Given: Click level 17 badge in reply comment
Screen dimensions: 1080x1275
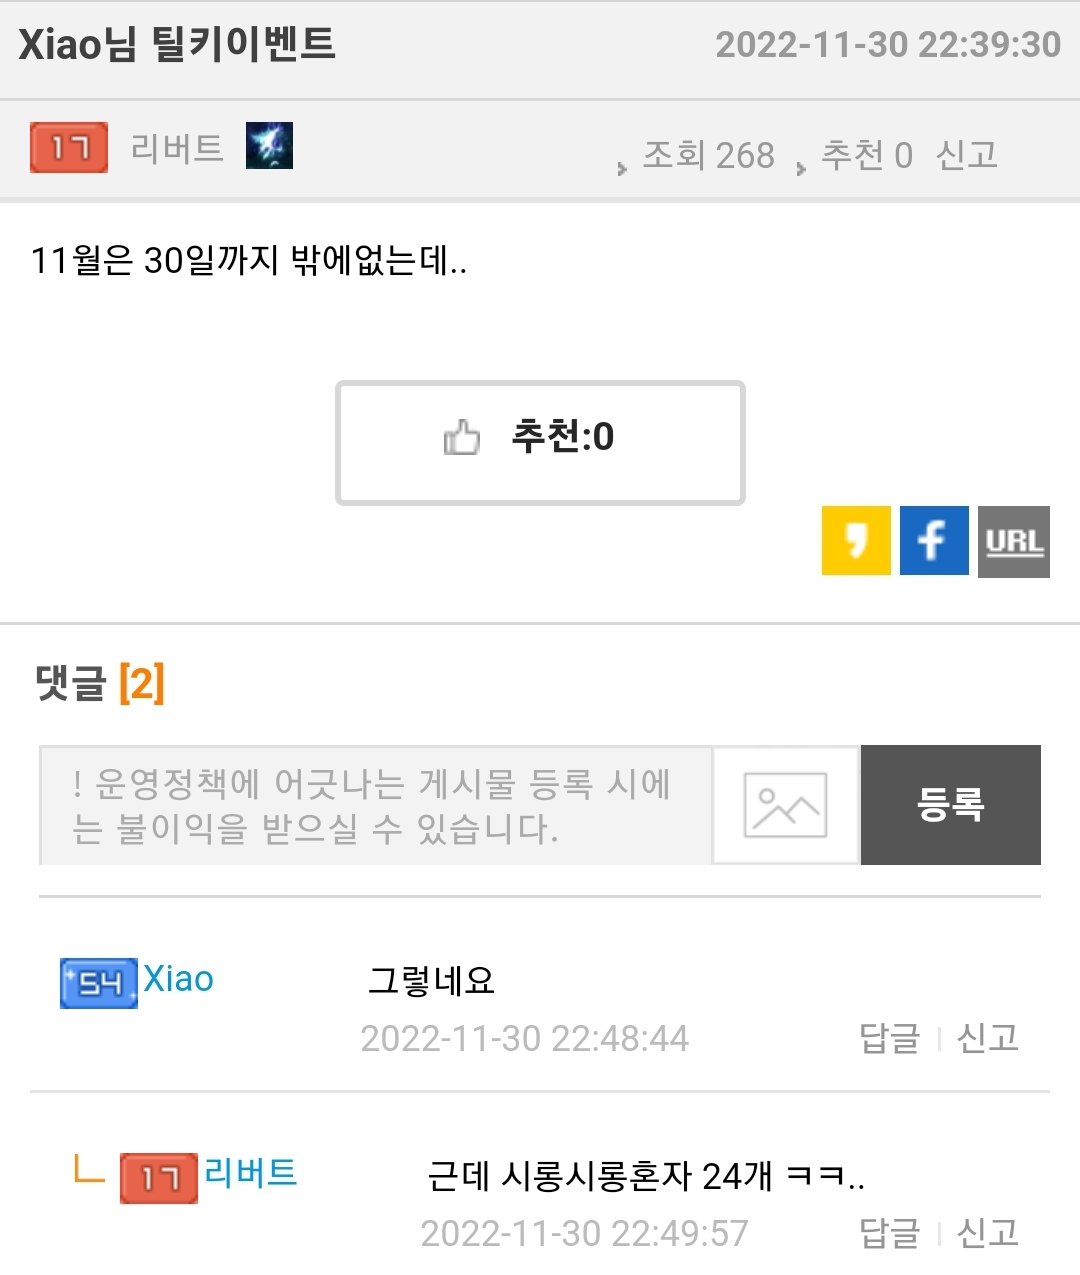Looking at the screenshot, I should pos(159,1178).
